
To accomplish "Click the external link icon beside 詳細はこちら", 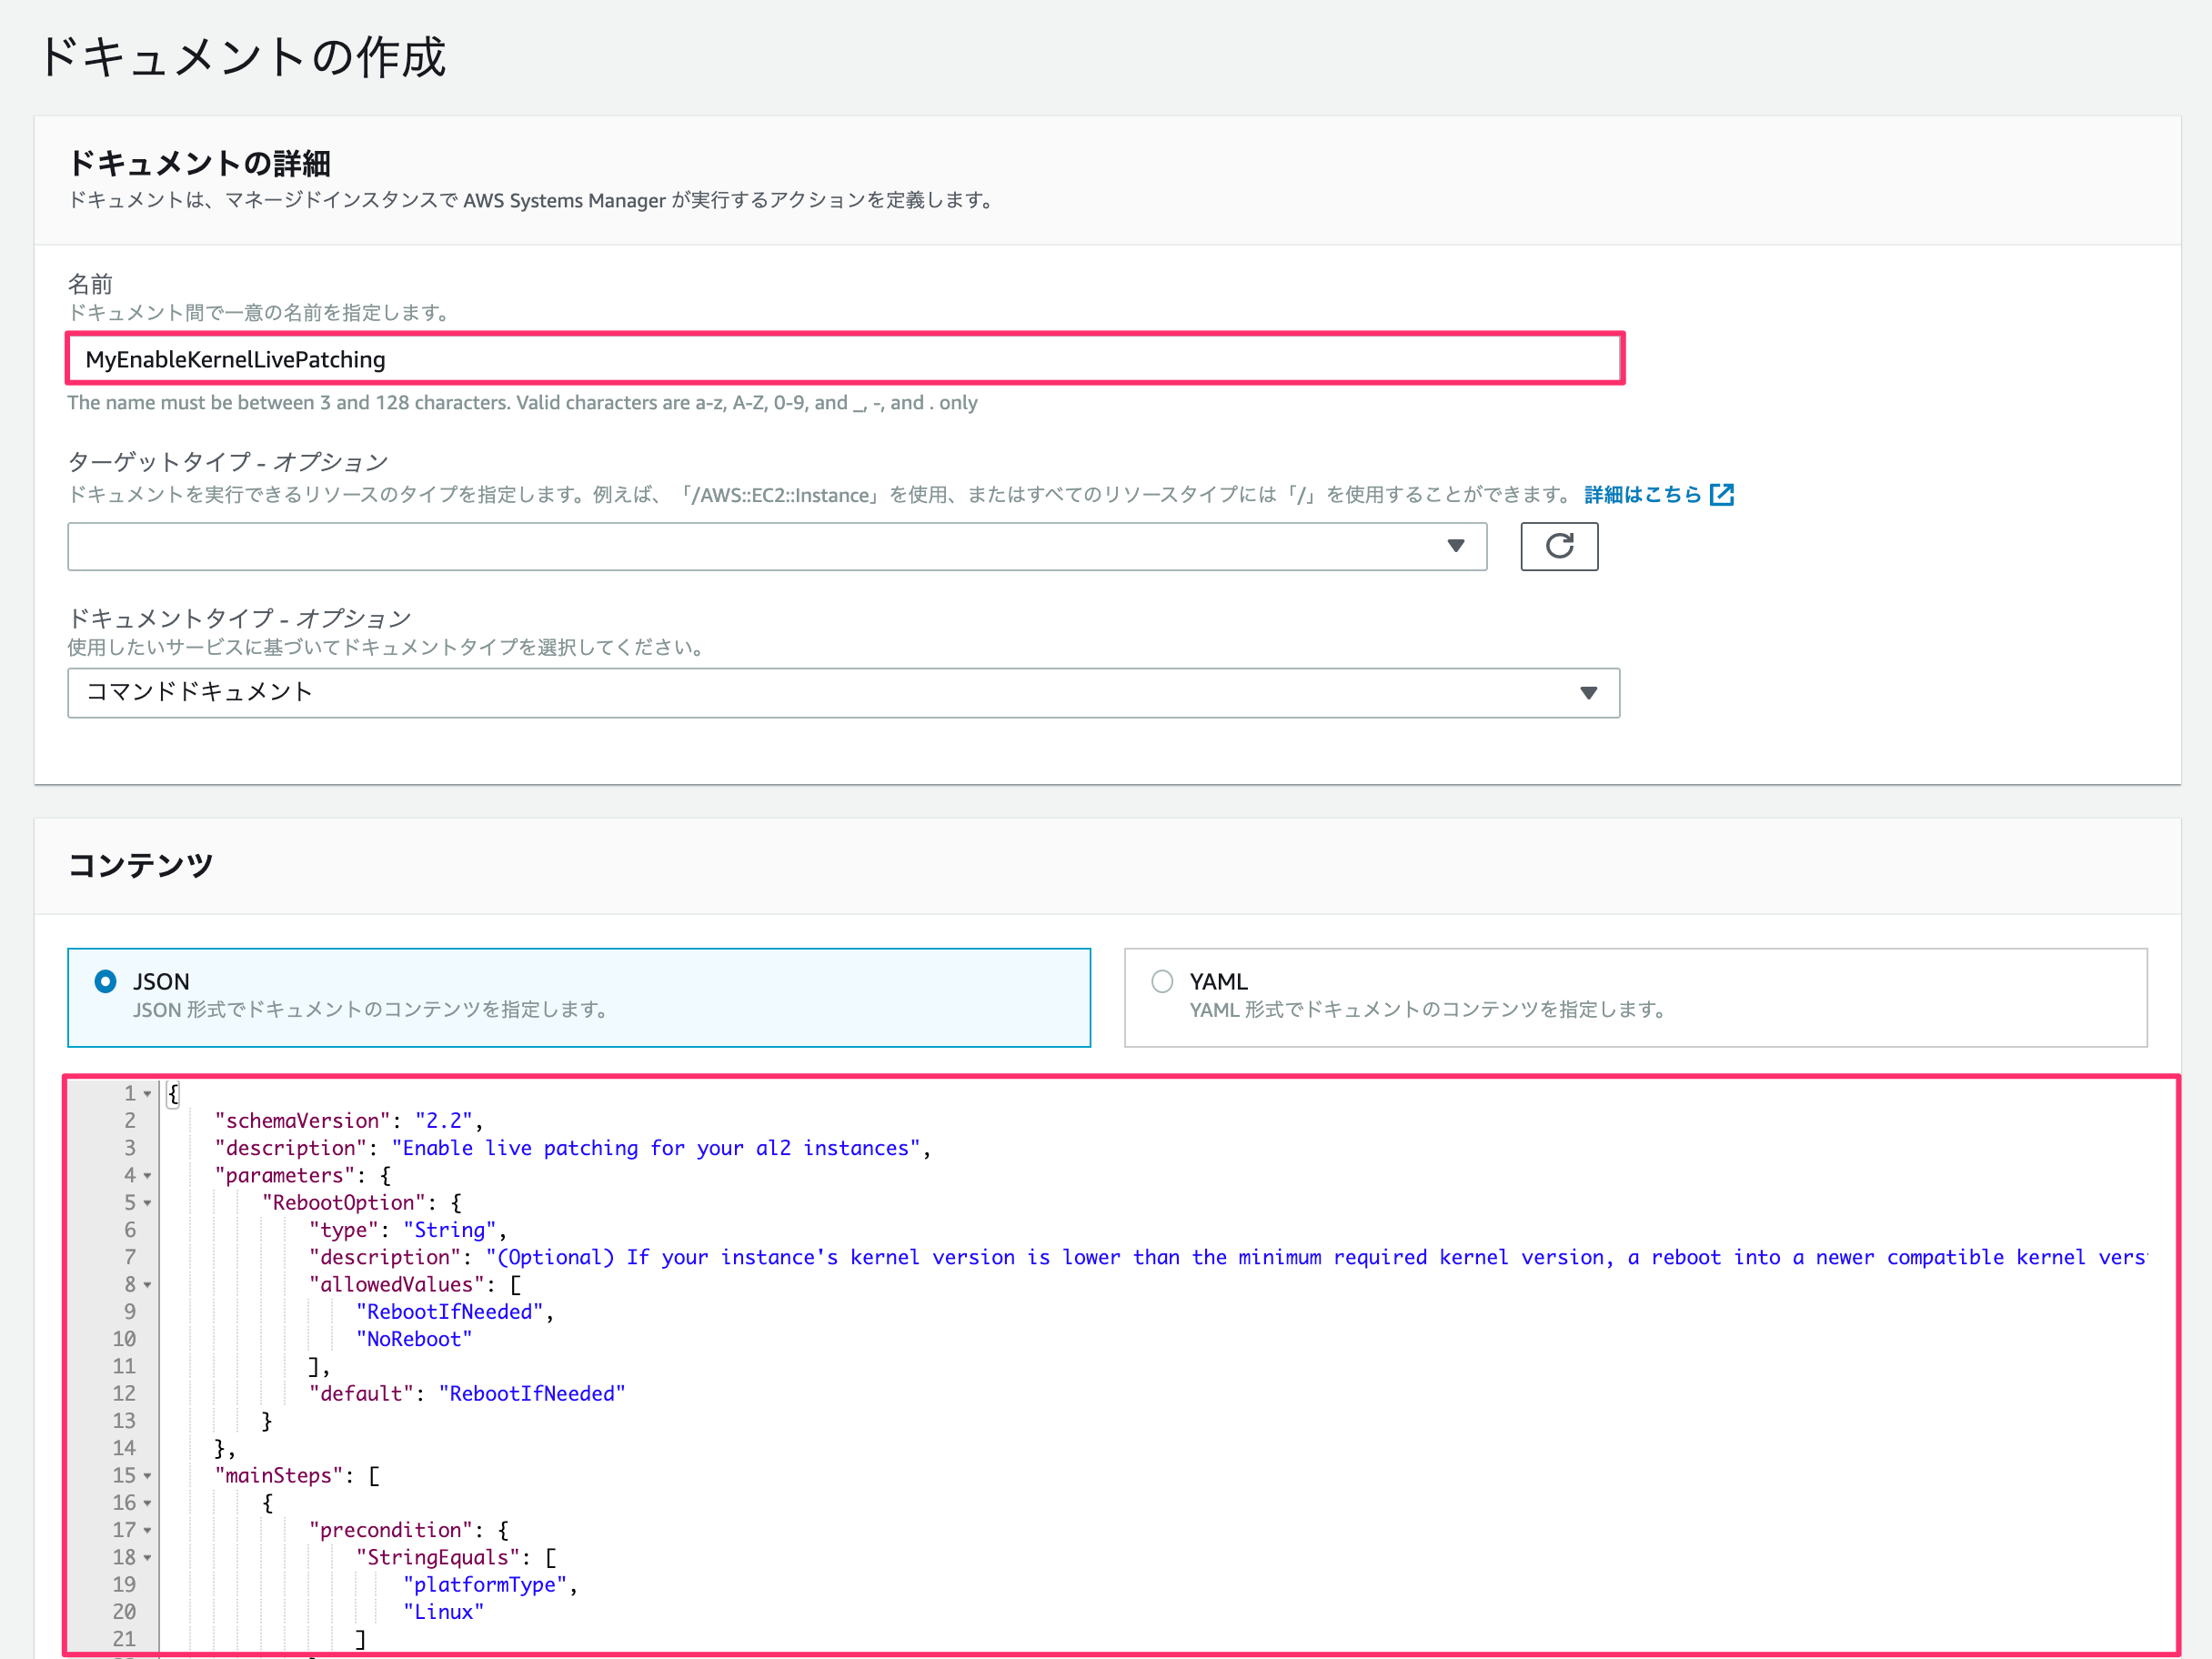I will tap(1721, 495).
